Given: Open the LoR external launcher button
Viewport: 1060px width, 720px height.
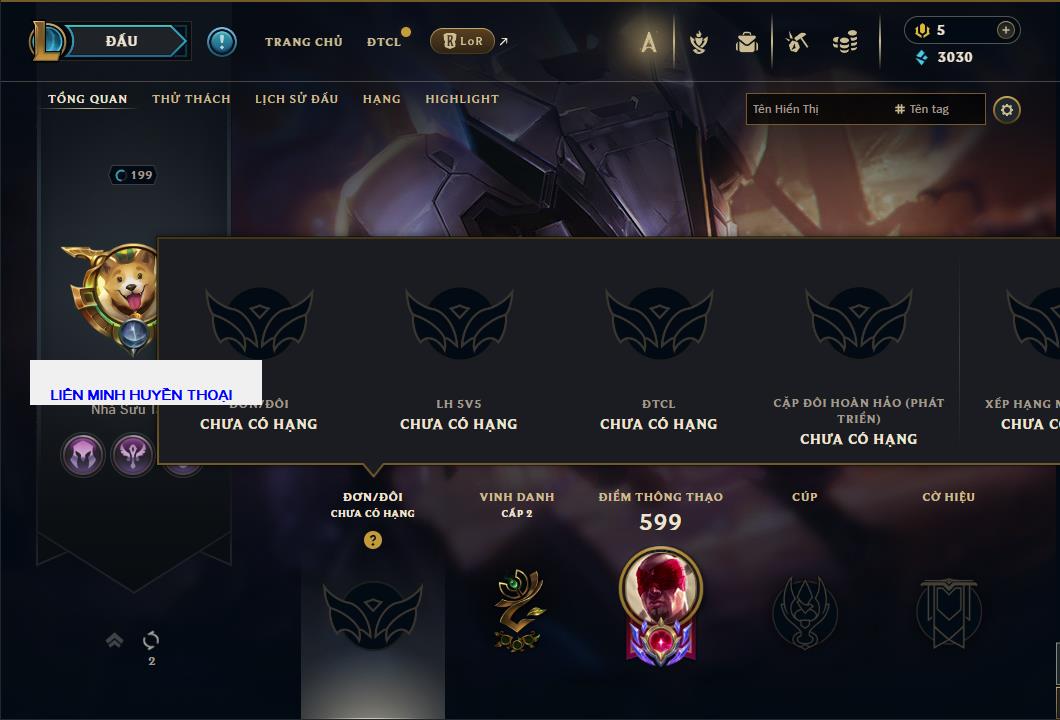Looking at the screenshot, I should [x=462, y=41].
